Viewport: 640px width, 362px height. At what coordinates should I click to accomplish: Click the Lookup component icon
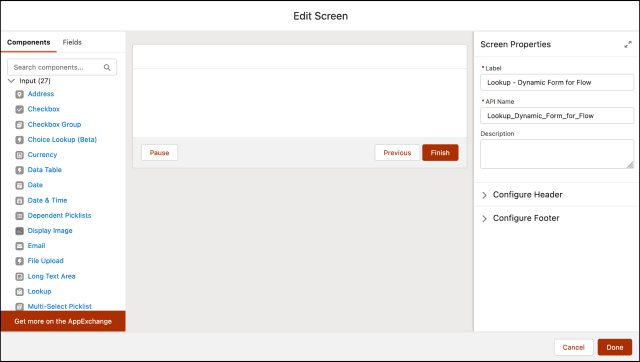[x=19, y=292]
